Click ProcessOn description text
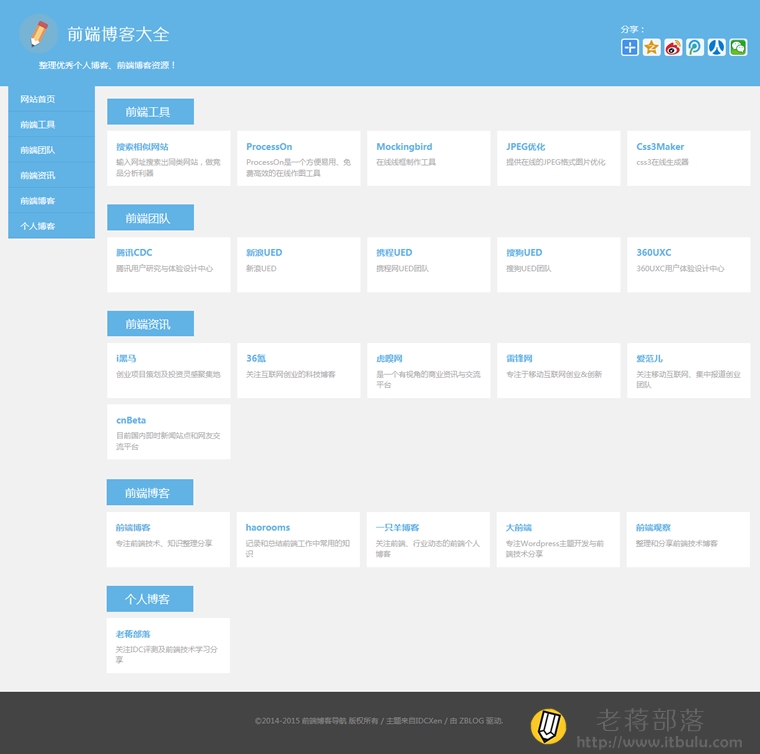 click(x=299, y=167)
